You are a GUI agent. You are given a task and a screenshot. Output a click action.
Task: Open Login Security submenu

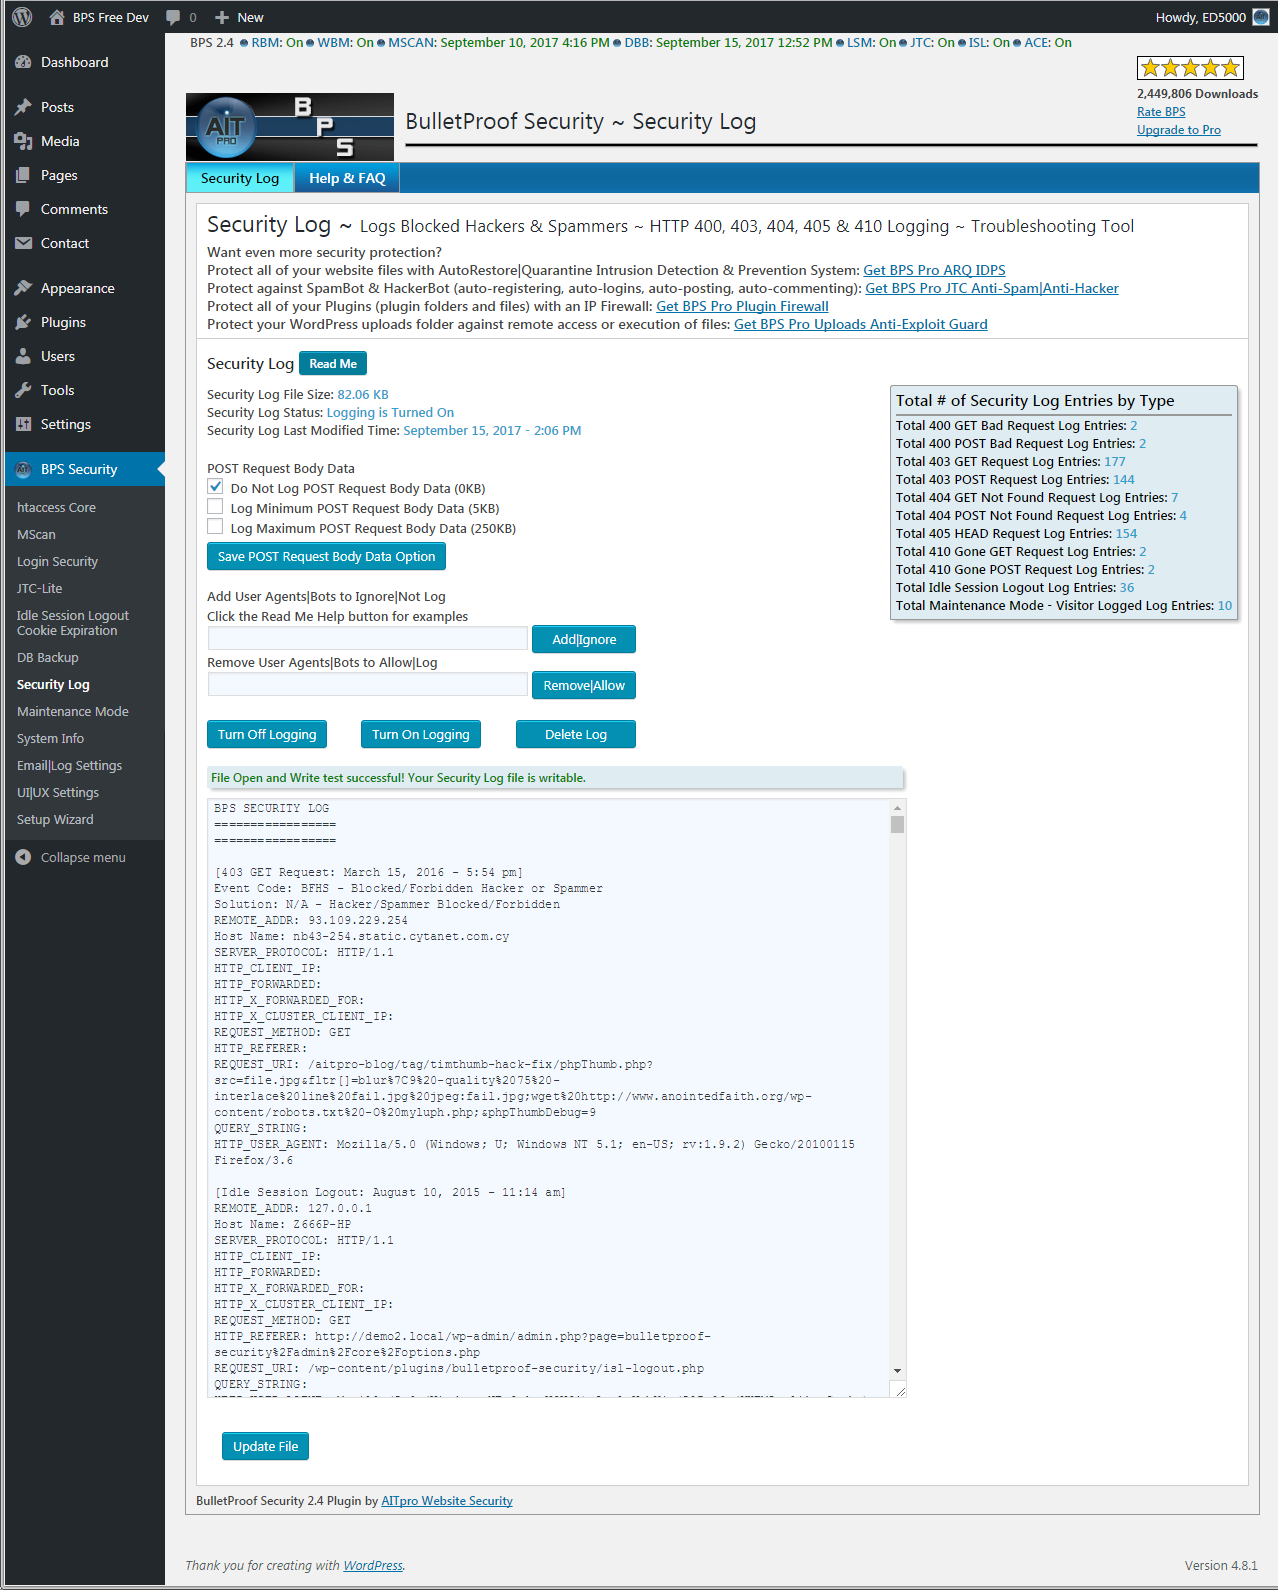(57, 561)
